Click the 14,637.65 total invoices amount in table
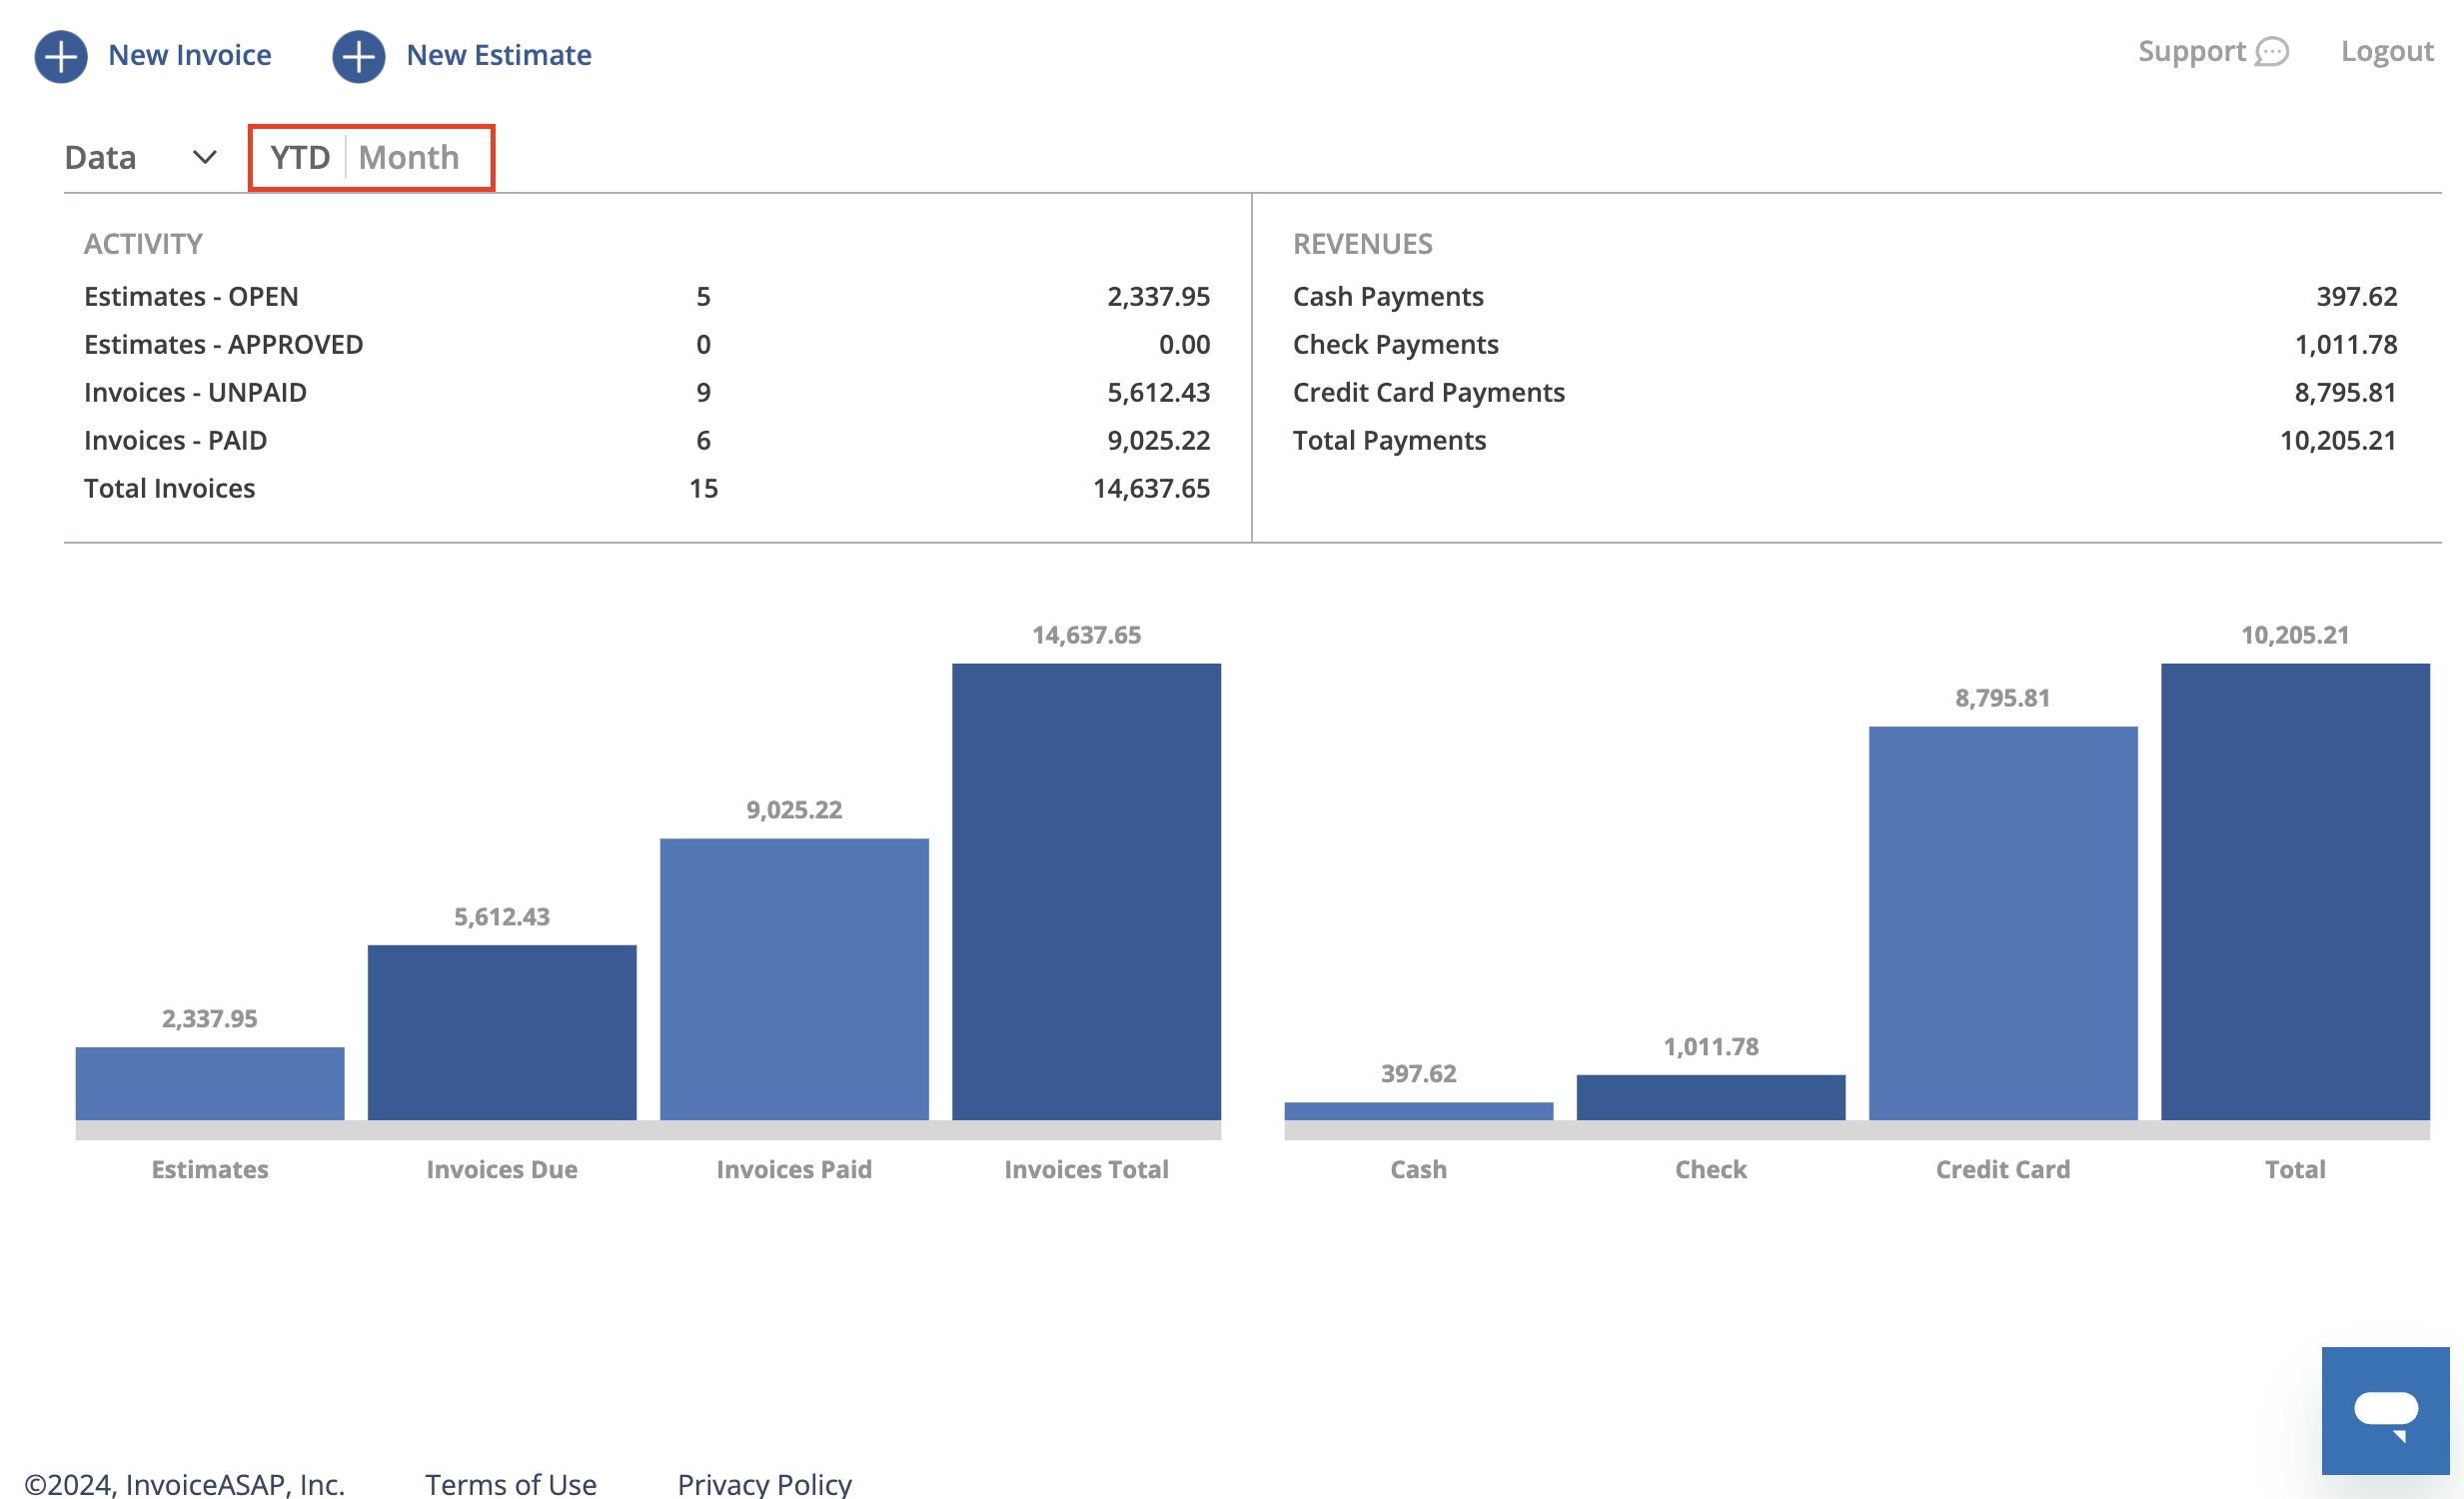 click(x=1151, y=488)
